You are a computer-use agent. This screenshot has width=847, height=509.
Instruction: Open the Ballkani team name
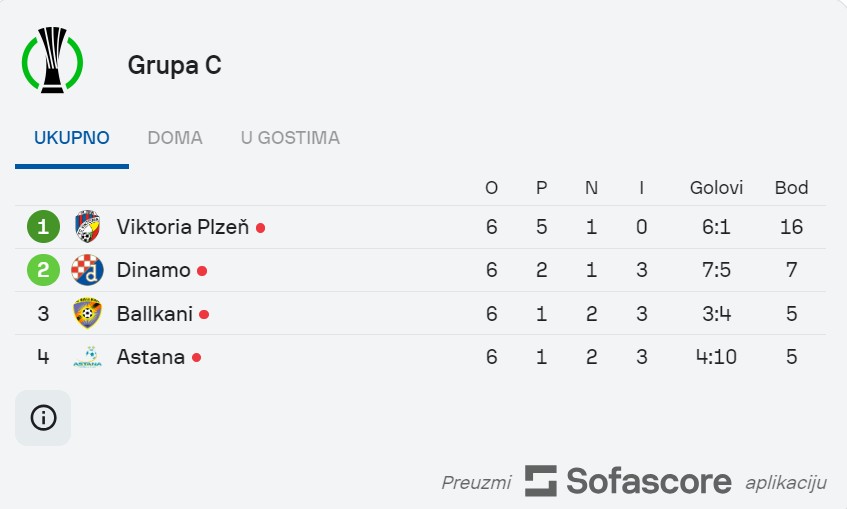154,314
